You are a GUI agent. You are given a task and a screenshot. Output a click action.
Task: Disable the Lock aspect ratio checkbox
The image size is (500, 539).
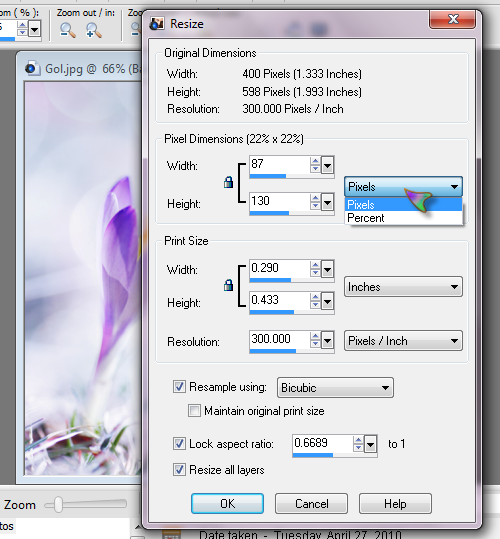(179, 444)
